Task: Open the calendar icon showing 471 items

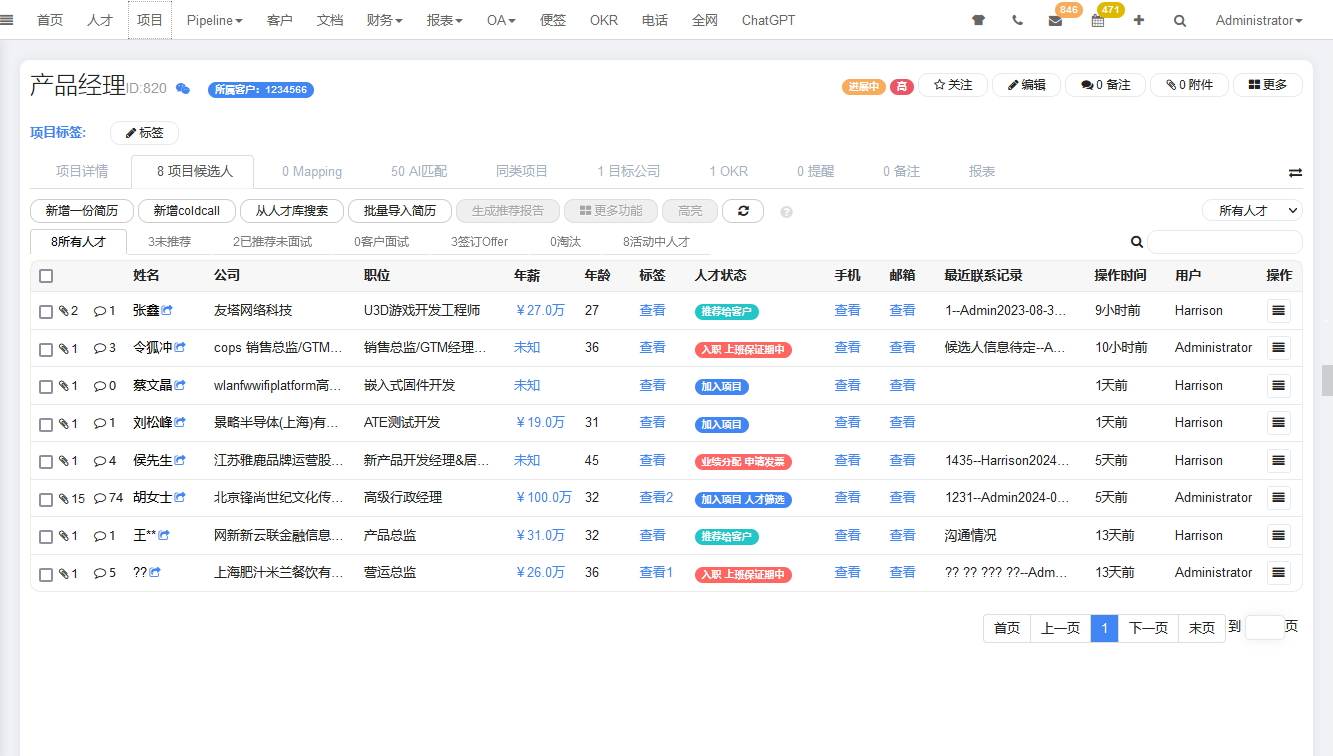Action: coord(1096,20)
